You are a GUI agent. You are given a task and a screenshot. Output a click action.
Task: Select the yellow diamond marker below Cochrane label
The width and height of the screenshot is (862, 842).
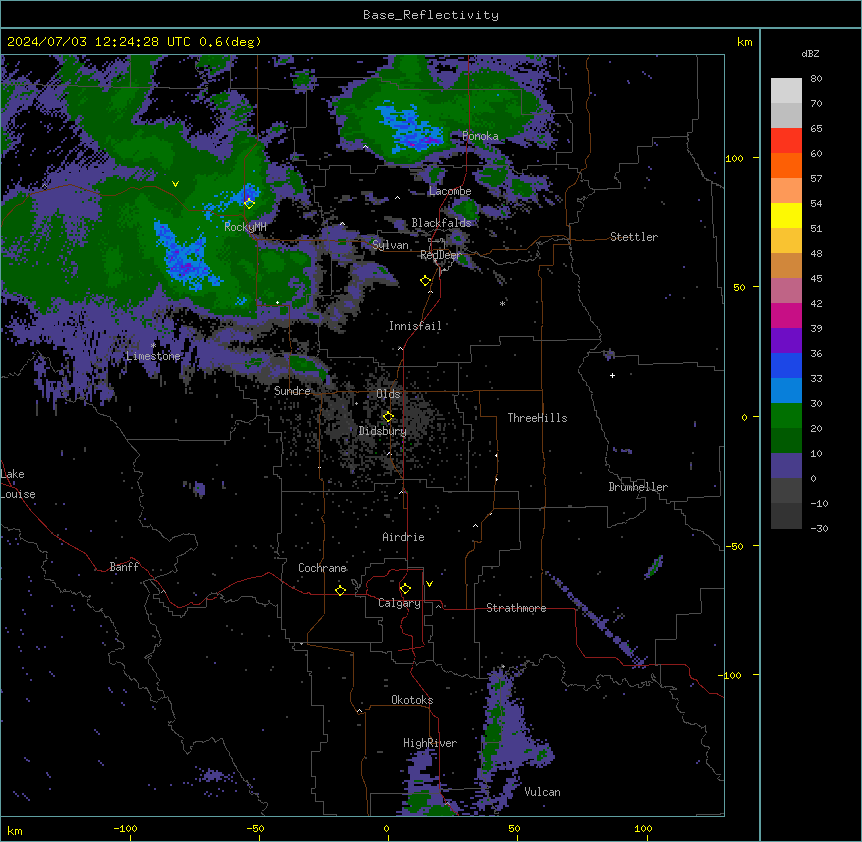pos(340,590)
